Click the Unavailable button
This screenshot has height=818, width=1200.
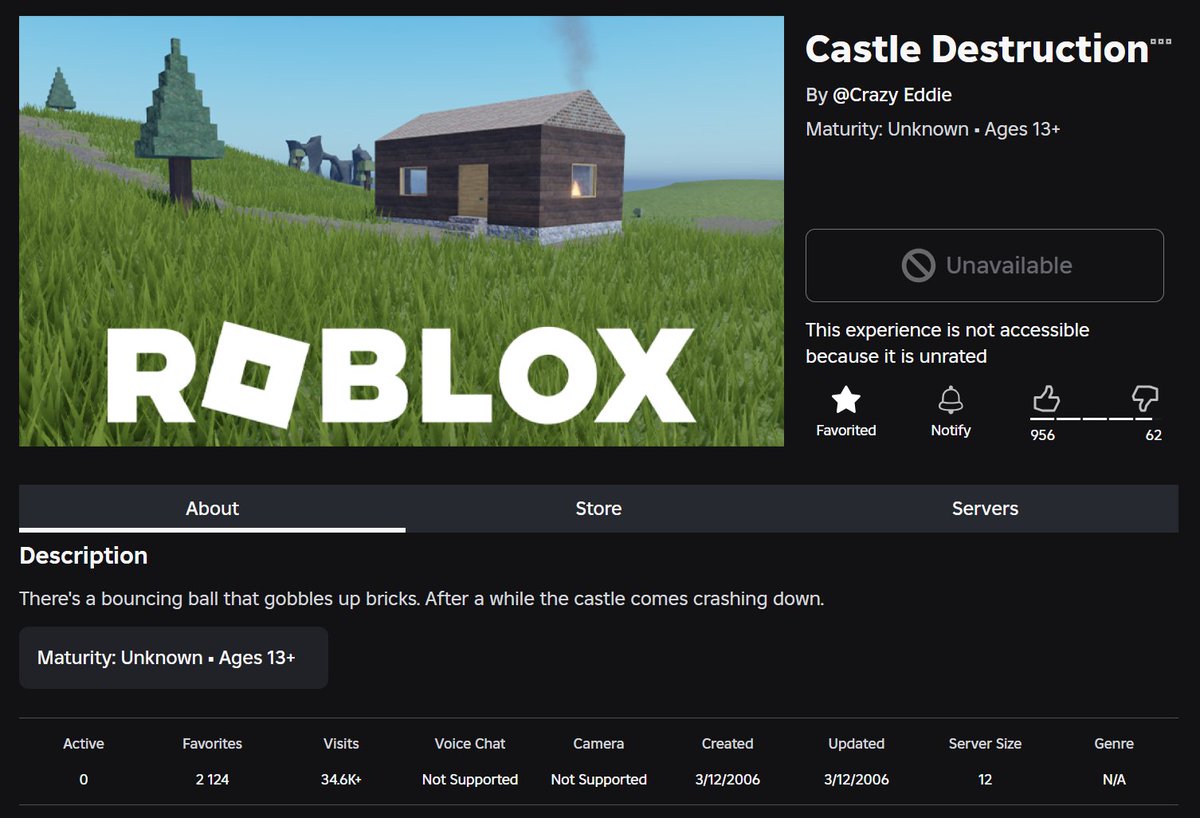[985, 265]
